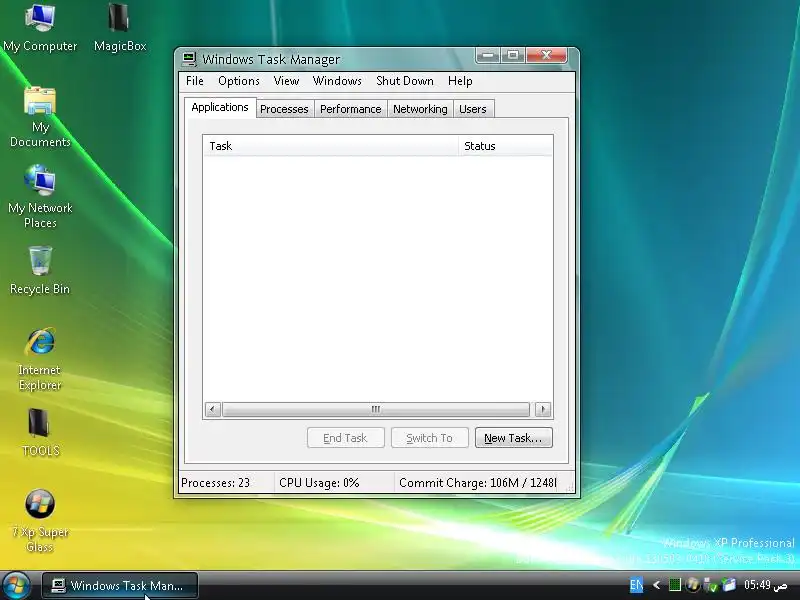Select the Recycle Bin icon
Image resolution: width=800 pixels, height=600 pixels.
click(x=40, y=270)
